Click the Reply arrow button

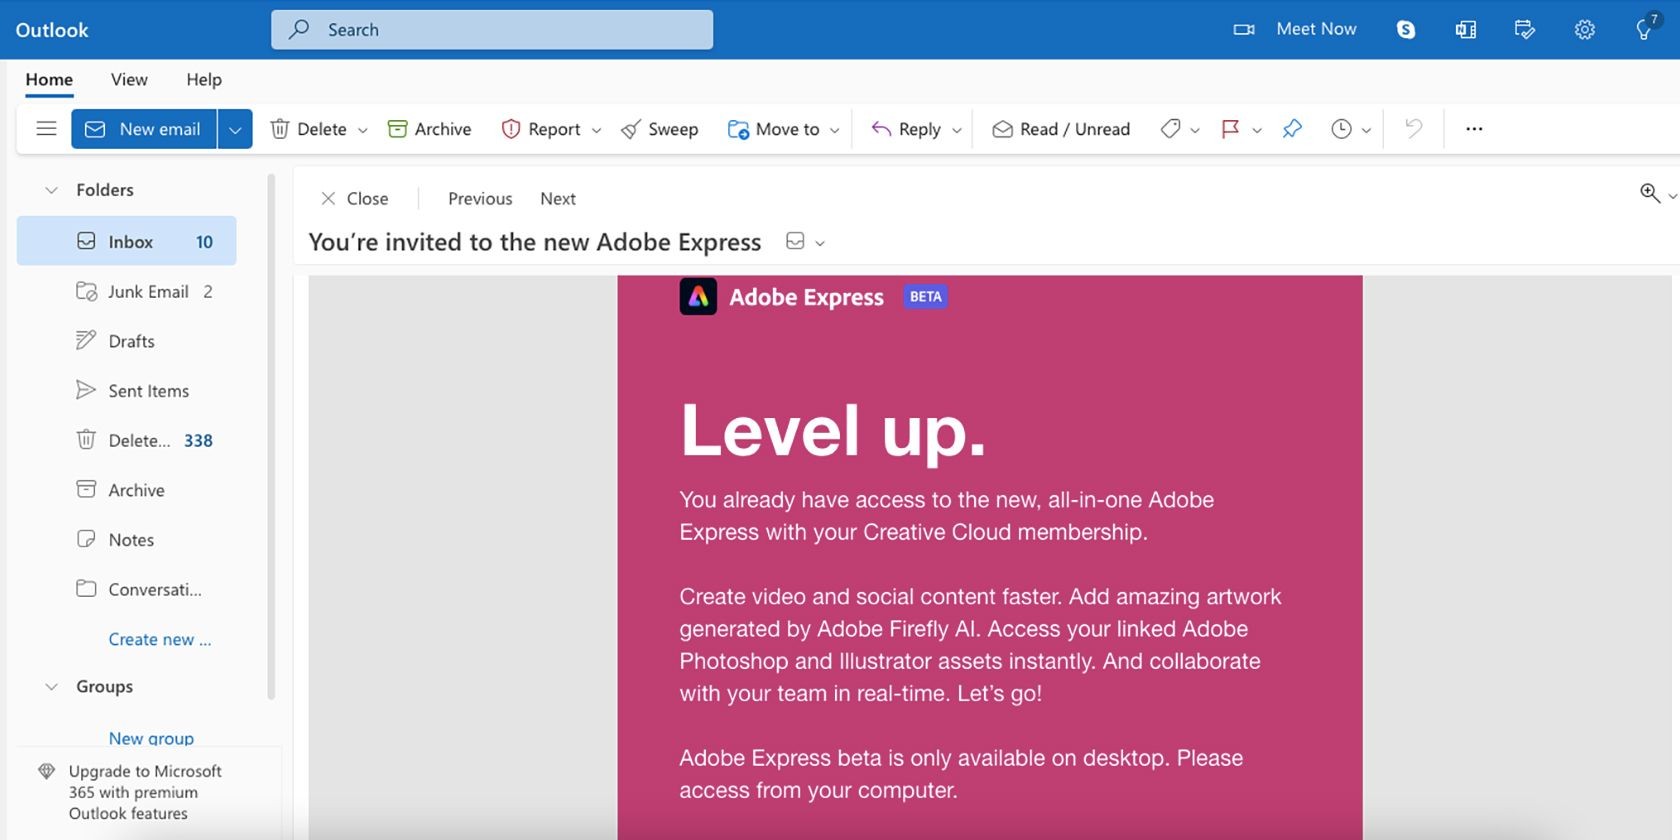coord(906,129)
